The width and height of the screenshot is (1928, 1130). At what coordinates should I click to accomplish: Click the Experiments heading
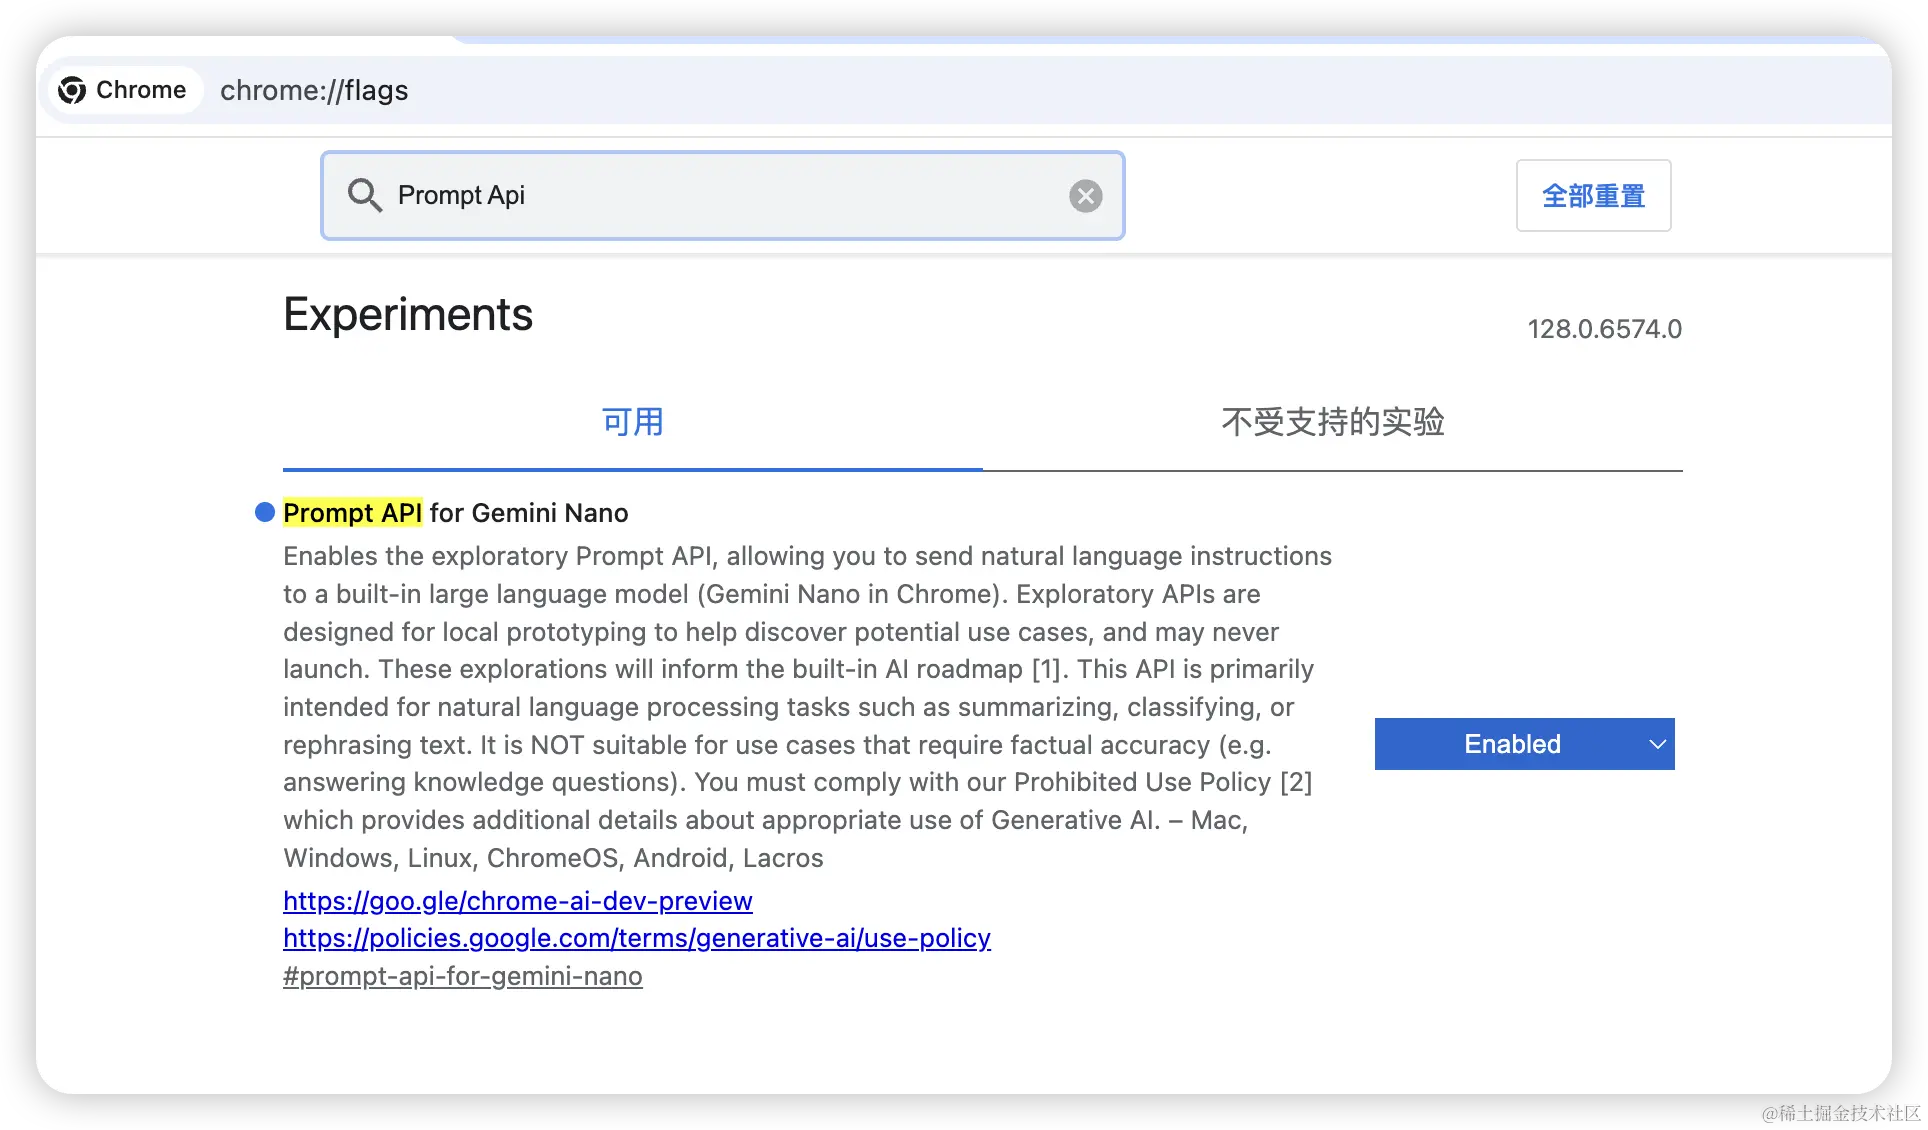click(x=408, y=315)
